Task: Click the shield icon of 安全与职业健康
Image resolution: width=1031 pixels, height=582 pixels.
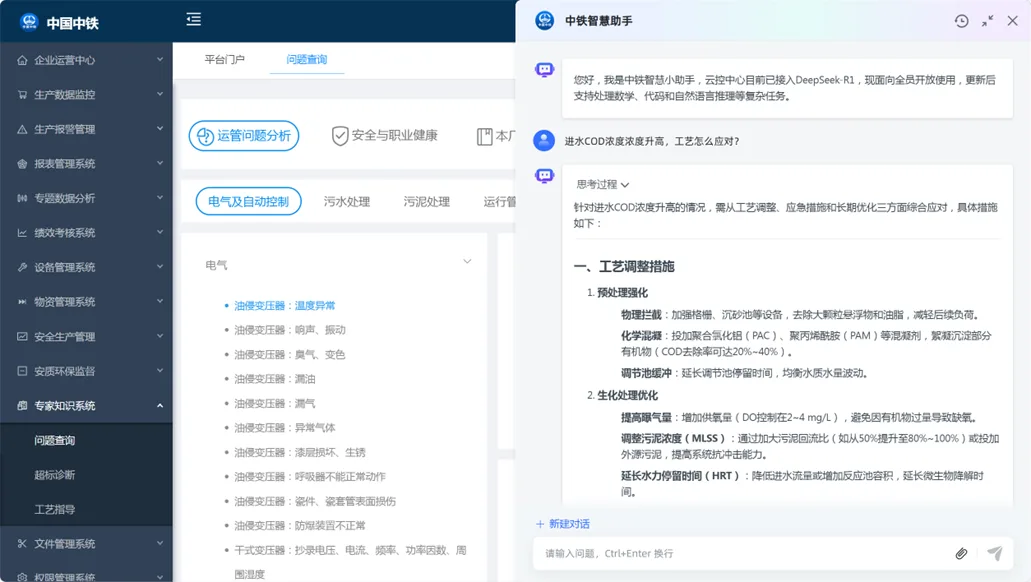Action: 340,136
